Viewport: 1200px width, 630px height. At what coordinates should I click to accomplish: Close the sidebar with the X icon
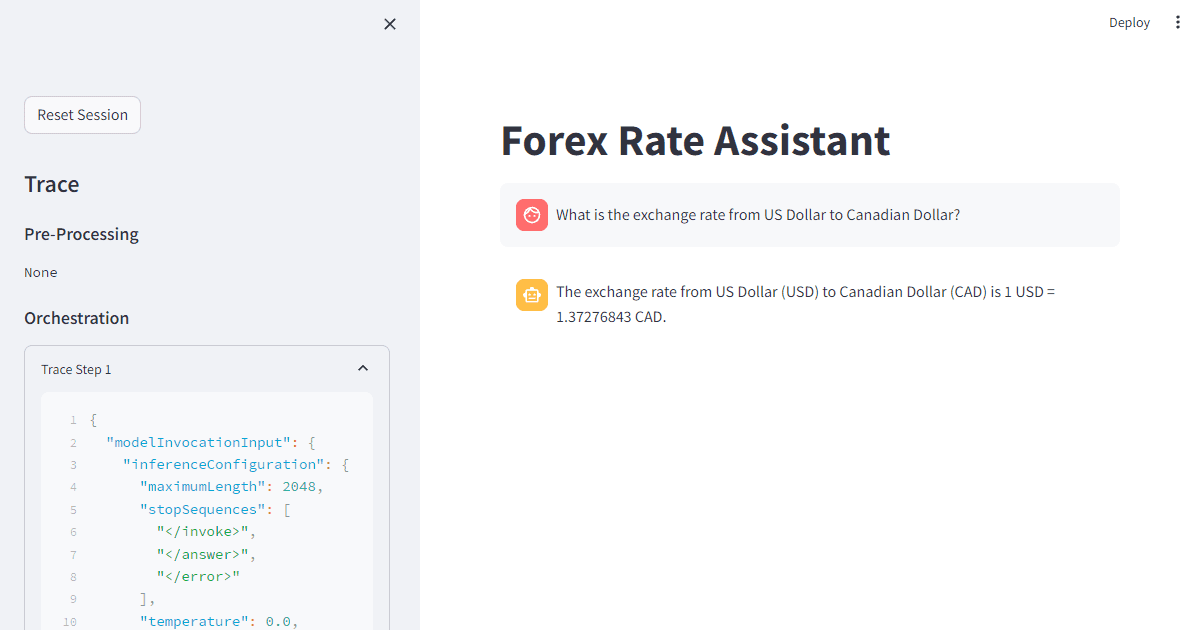390,24
